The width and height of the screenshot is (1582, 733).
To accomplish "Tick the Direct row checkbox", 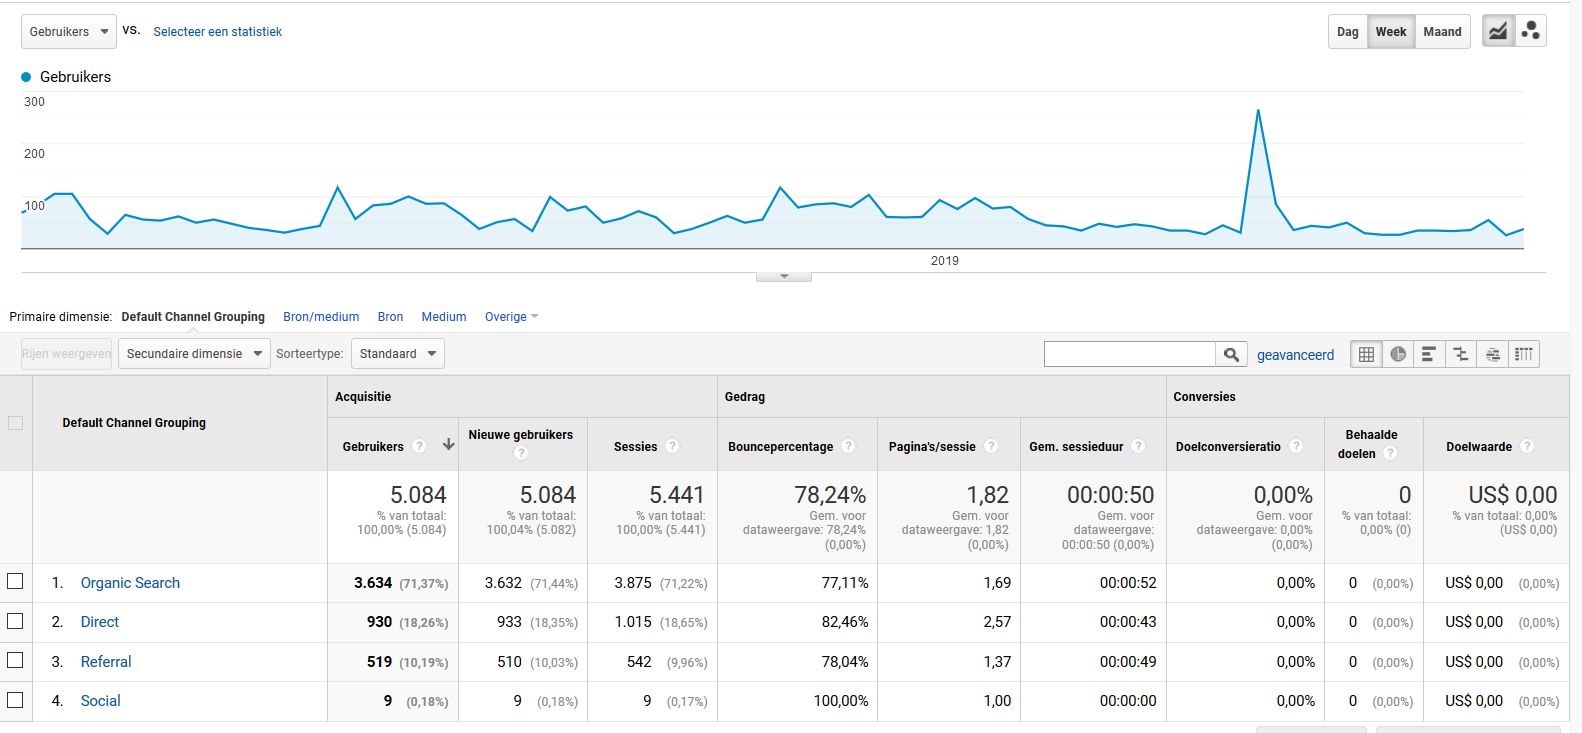I will pyautogui.click(x=15, y=621).
